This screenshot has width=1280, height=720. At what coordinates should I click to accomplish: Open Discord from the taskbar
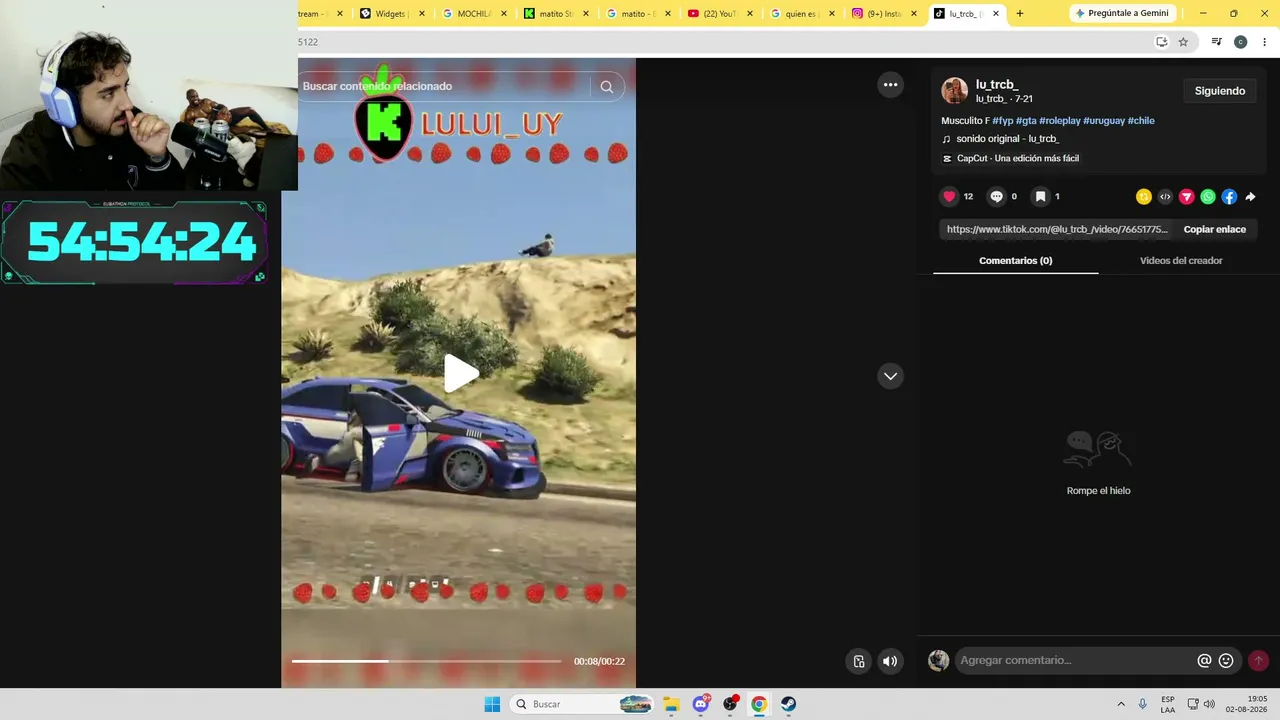(x=701, y=704)
